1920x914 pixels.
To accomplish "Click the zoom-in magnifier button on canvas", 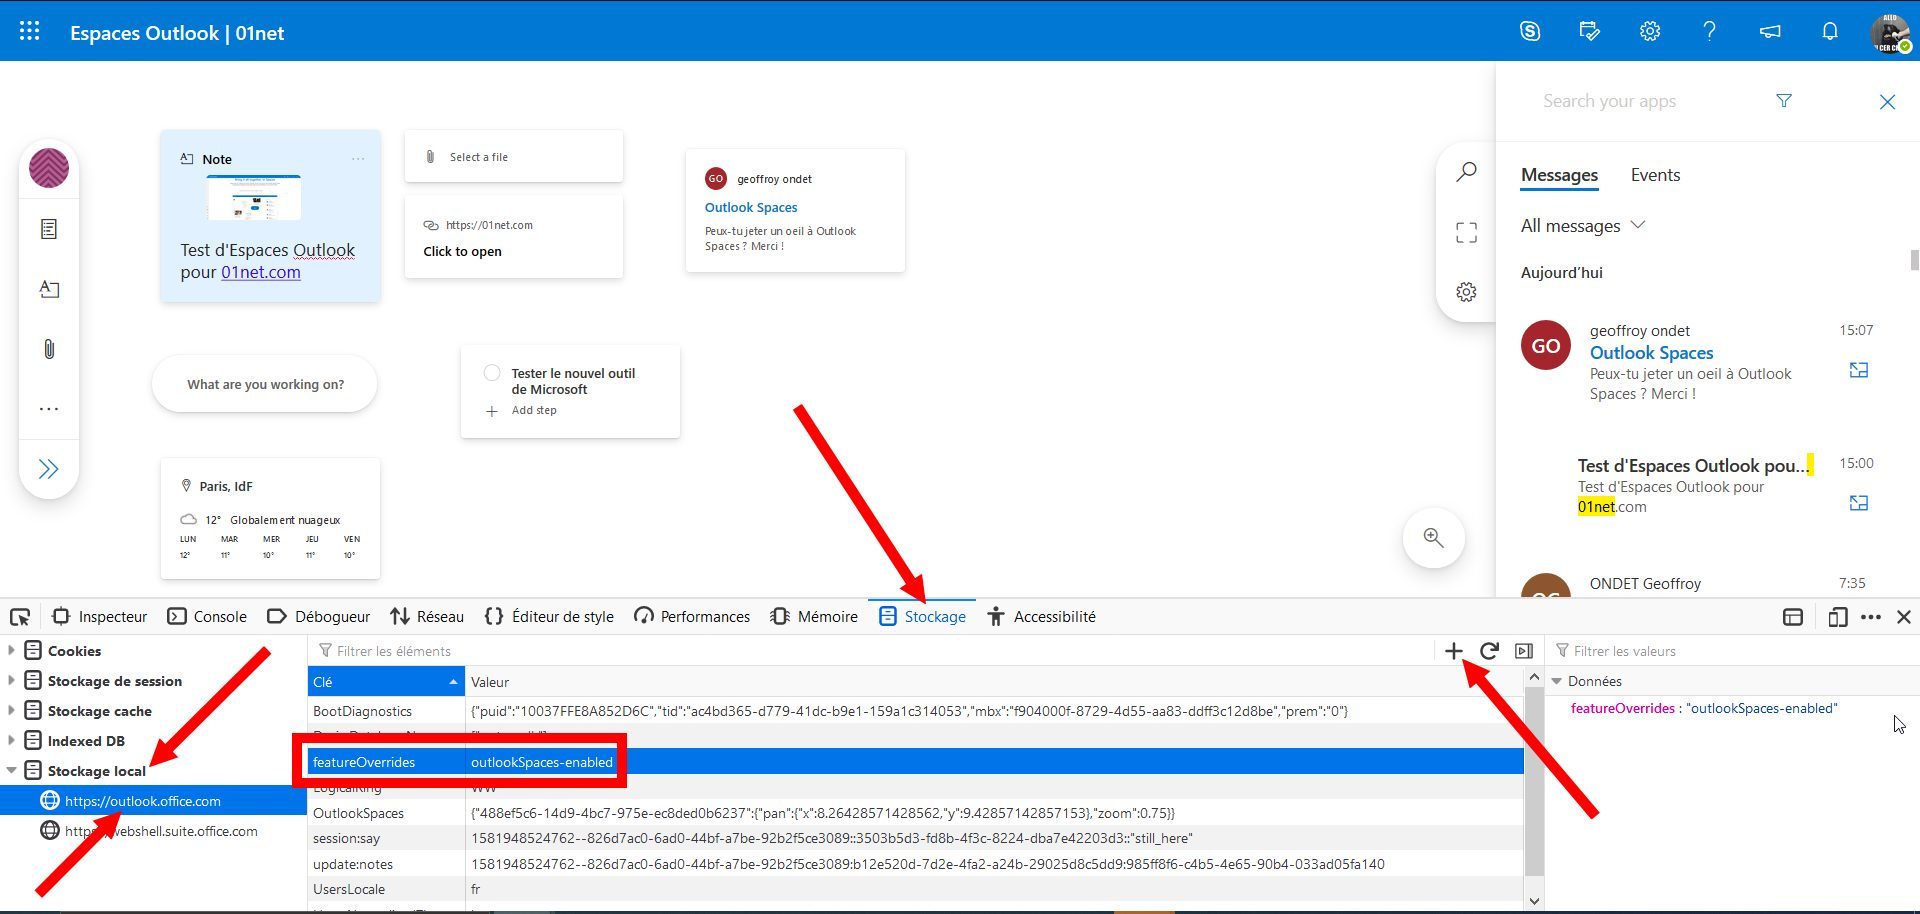I will [1433, 538].
